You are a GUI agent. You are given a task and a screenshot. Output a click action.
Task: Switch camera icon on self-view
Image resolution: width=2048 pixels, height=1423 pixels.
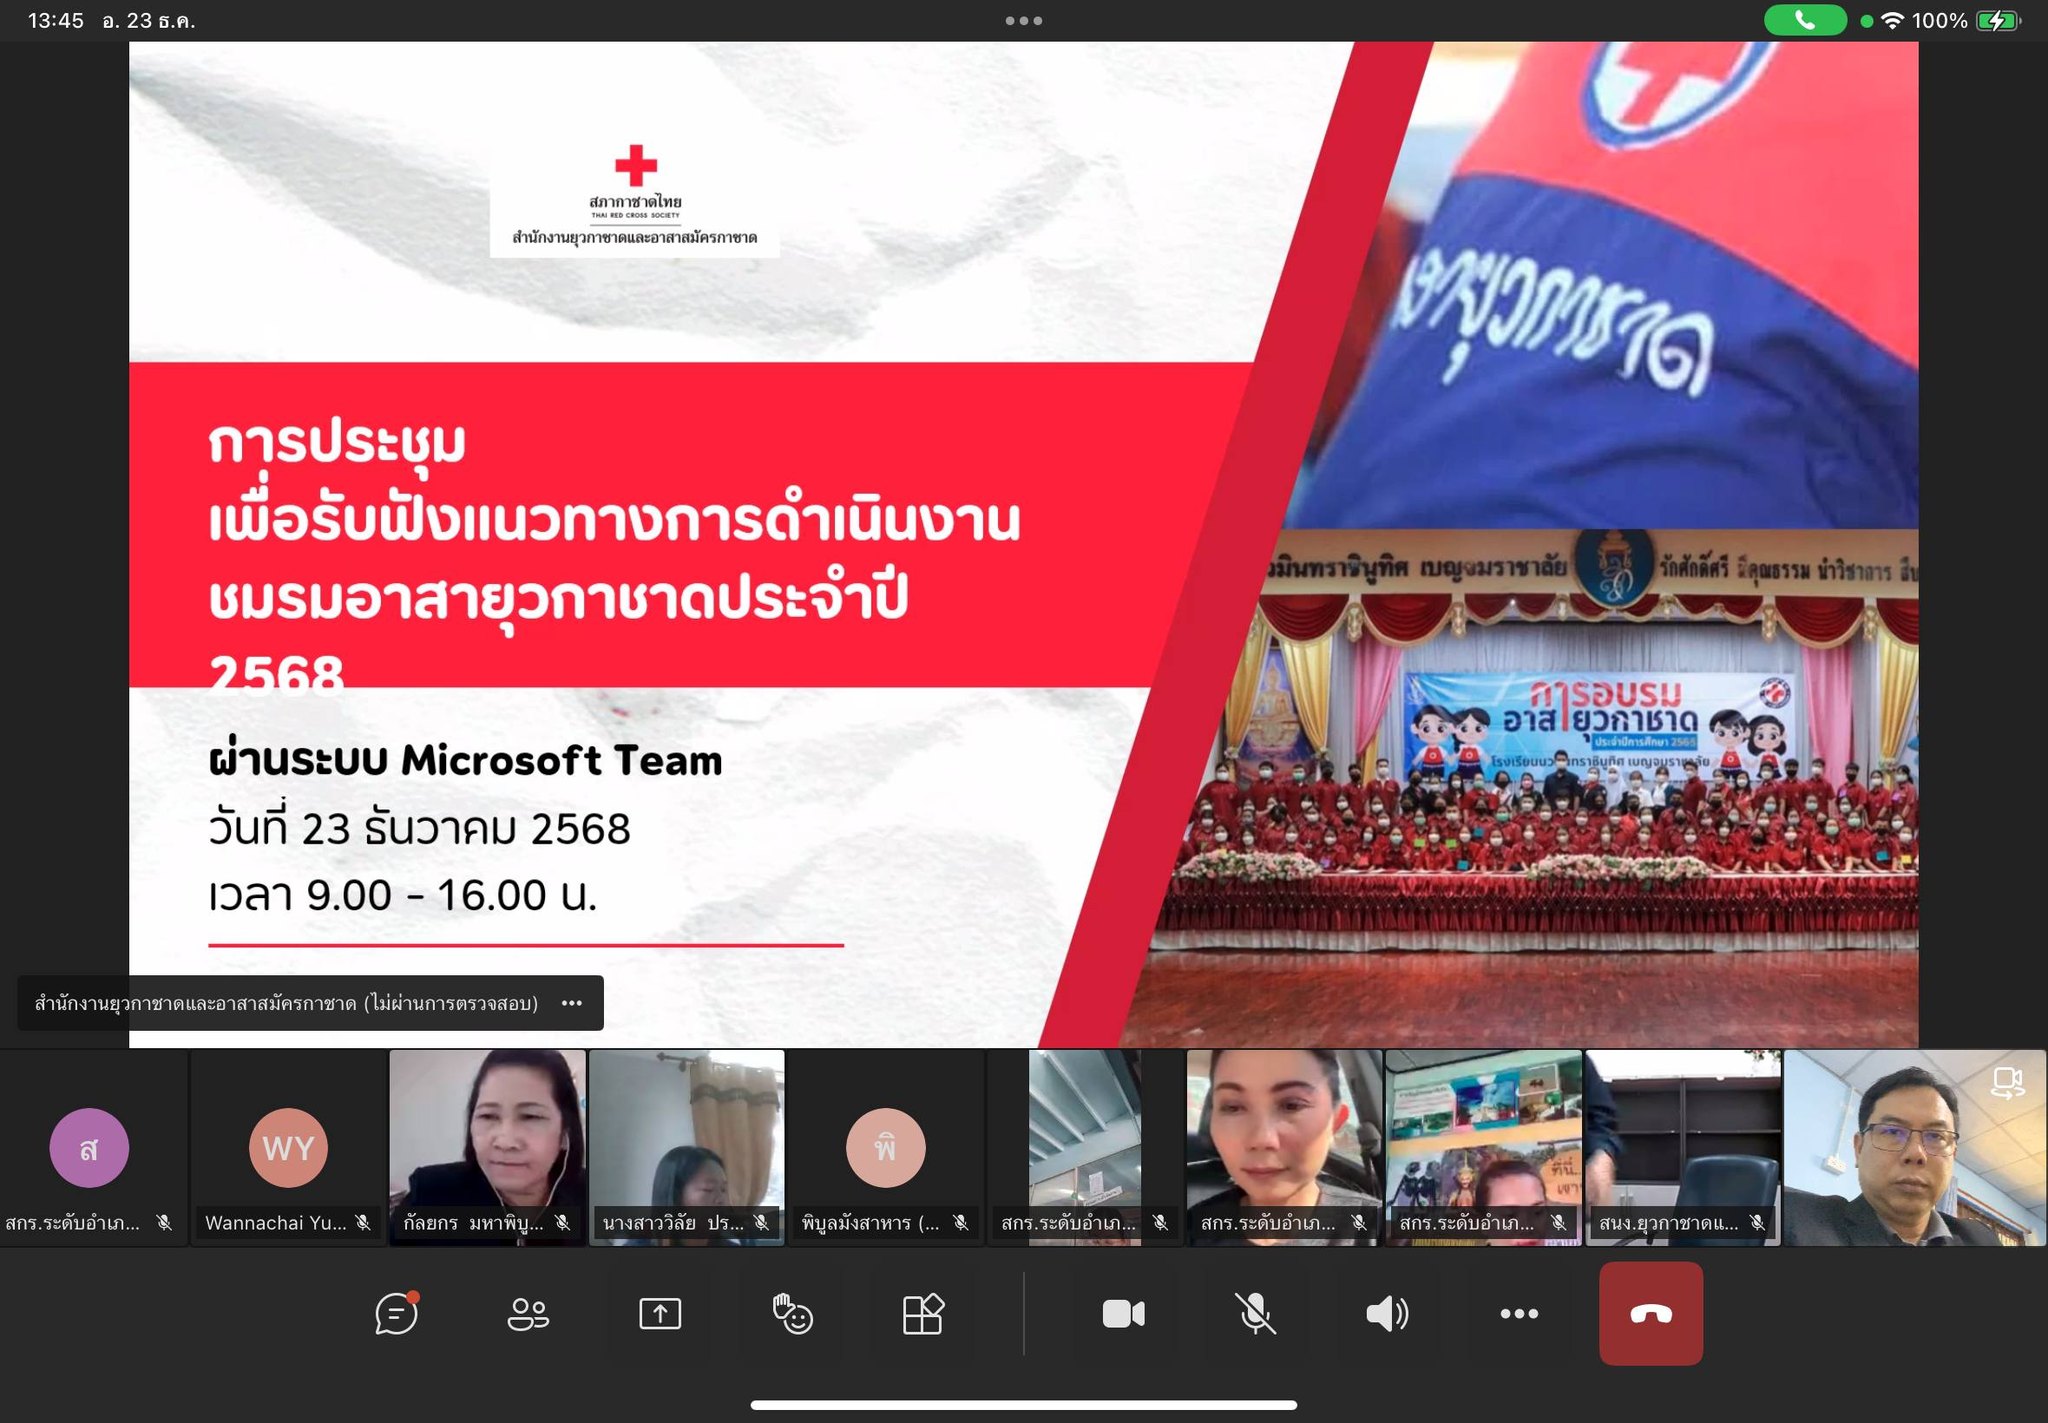click(x=2007, y=1082)
